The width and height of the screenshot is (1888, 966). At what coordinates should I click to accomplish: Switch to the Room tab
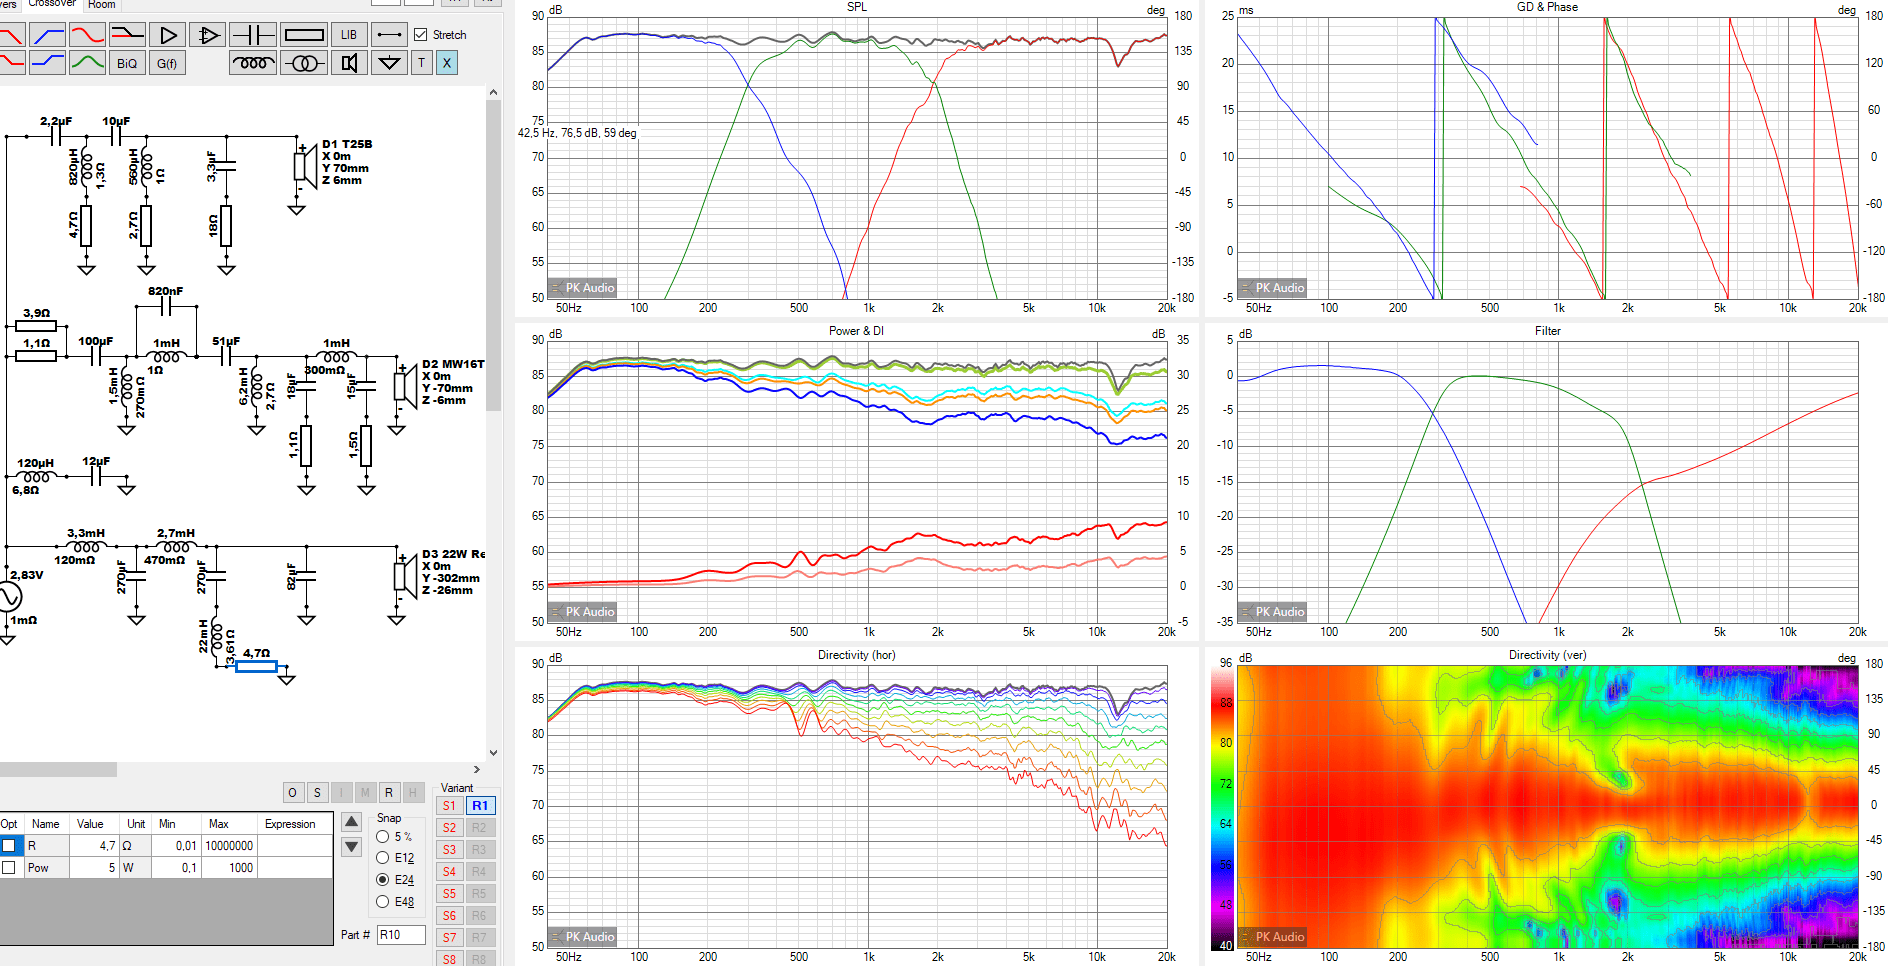point(102,5)
